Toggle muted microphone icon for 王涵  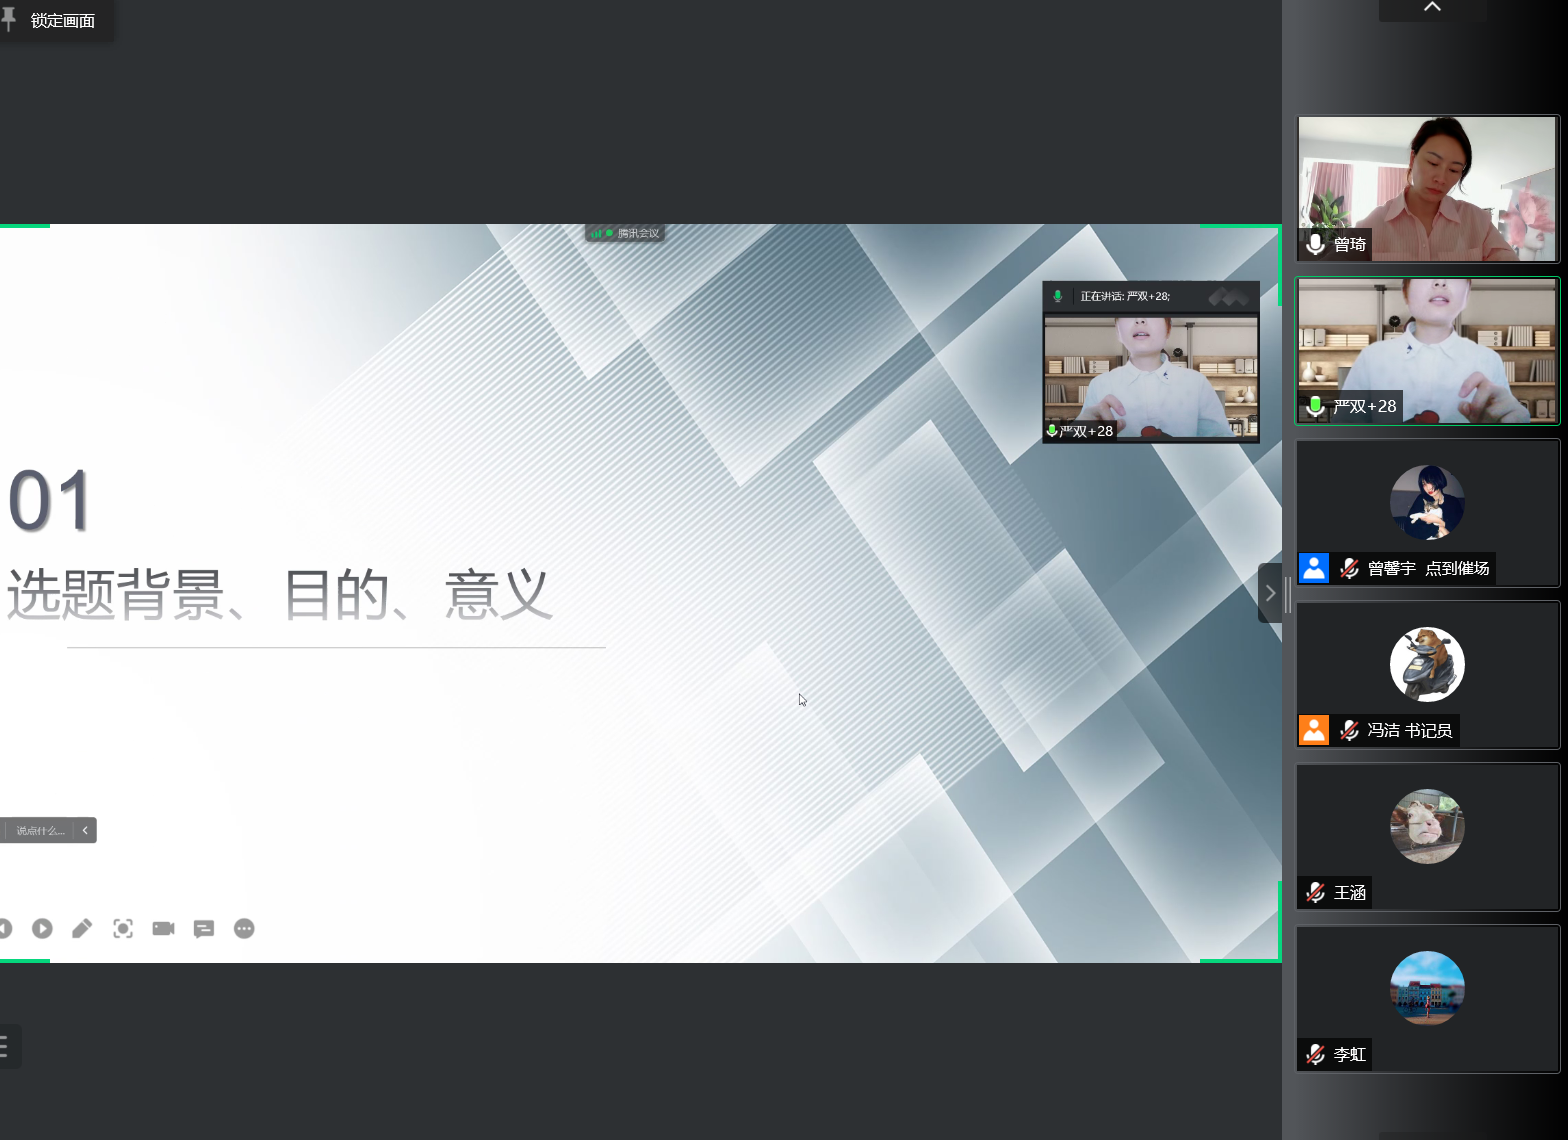(x=1316, y=892)
